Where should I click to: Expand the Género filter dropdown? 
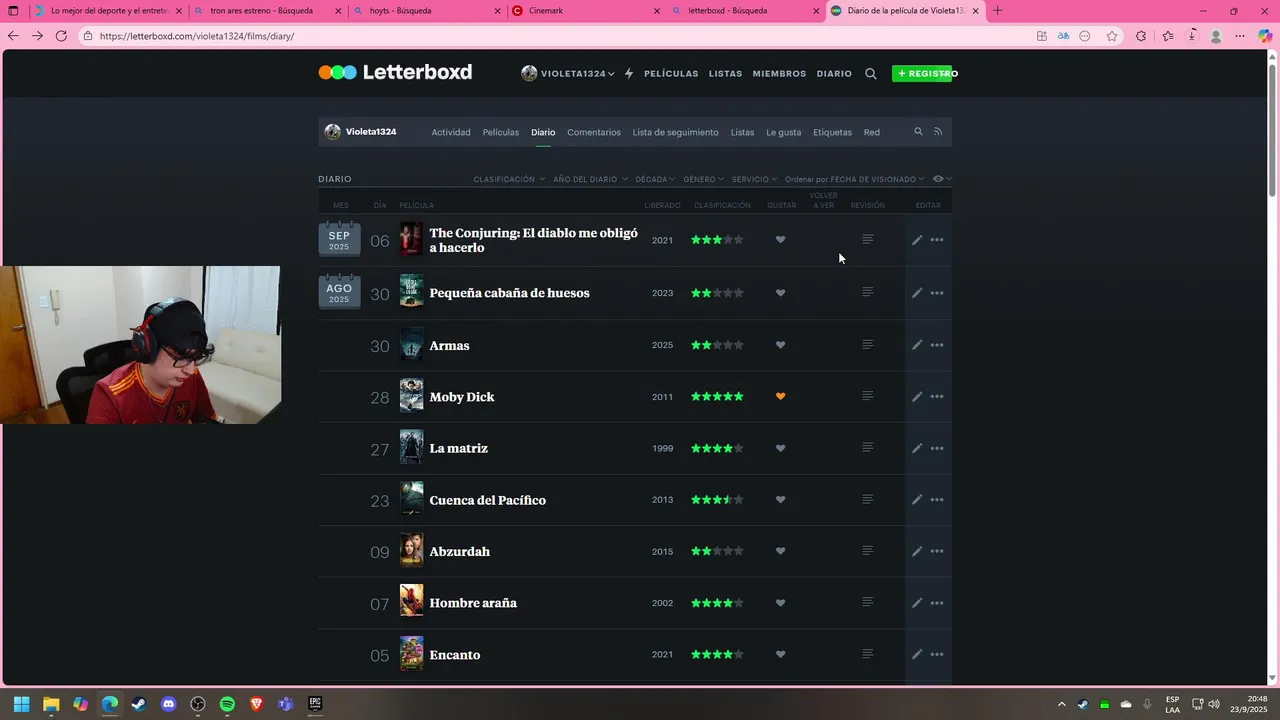[x=703, y=179]
